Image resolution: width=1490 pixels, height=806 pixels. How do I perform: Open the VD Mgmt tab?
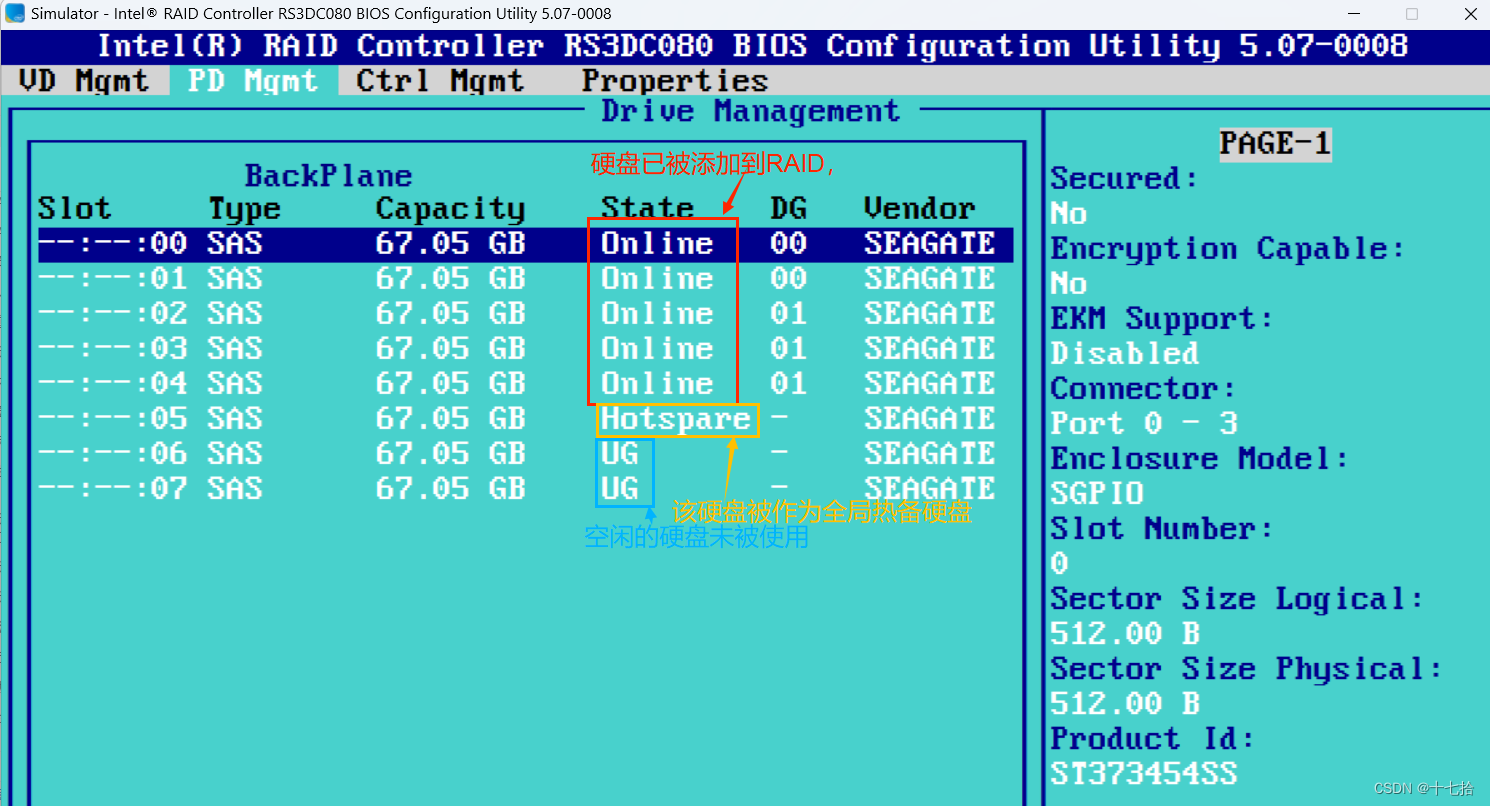[84, 81]
